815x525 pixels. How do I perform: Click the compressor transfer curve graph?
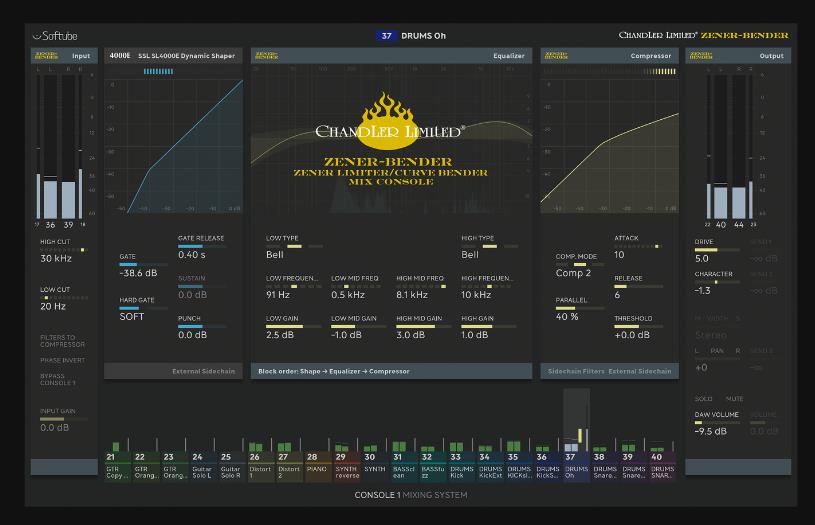pos(609,145)
